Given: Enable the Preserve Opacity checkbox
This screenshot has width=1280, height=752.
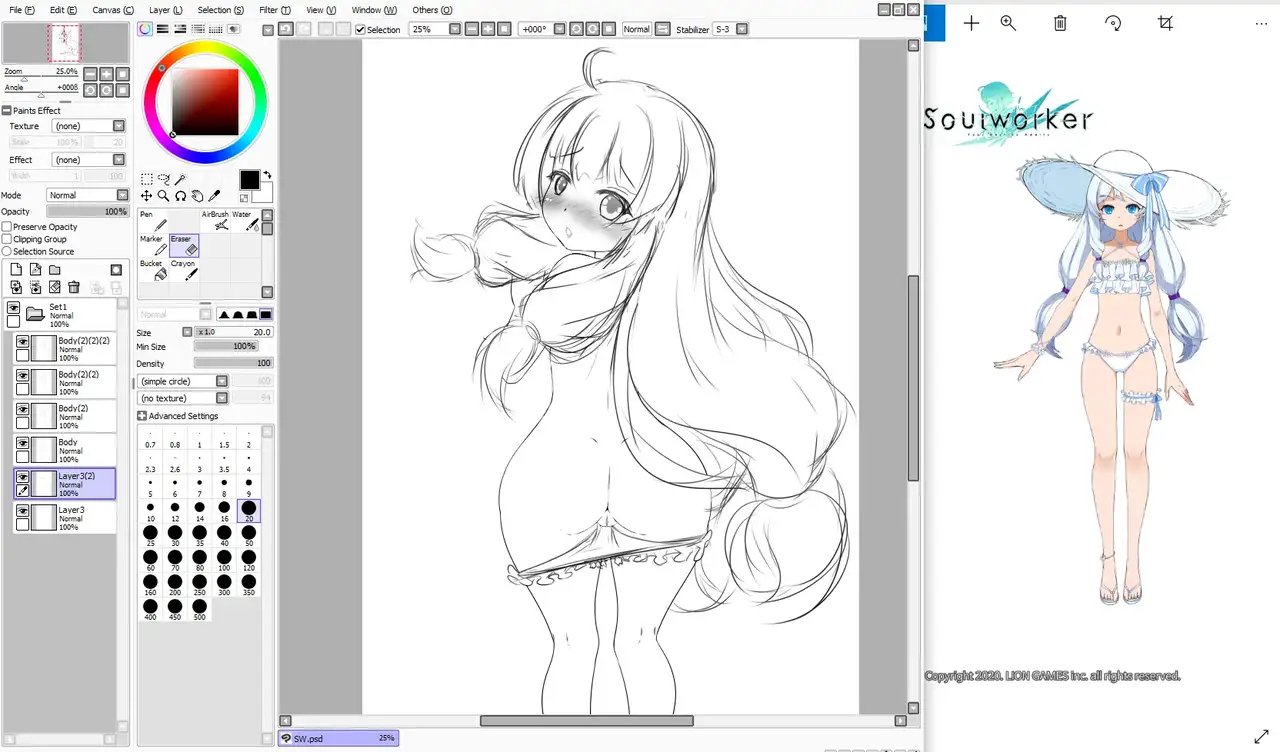Looking at the screenshot, I should [x=7, y=227].
